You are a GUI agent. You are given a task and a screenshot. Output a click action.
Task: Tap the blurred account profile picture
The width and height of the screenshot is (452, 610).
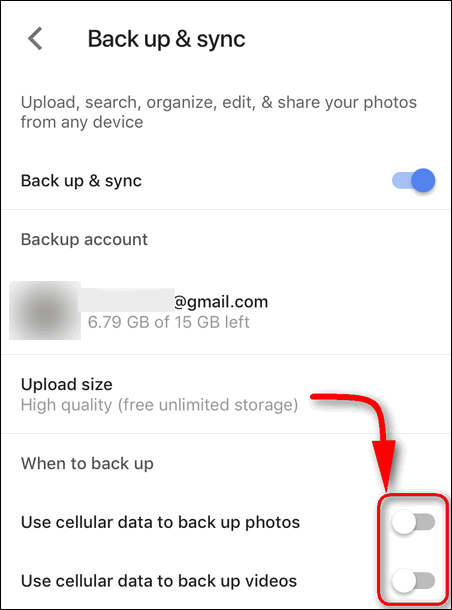[x=45, y=310]
